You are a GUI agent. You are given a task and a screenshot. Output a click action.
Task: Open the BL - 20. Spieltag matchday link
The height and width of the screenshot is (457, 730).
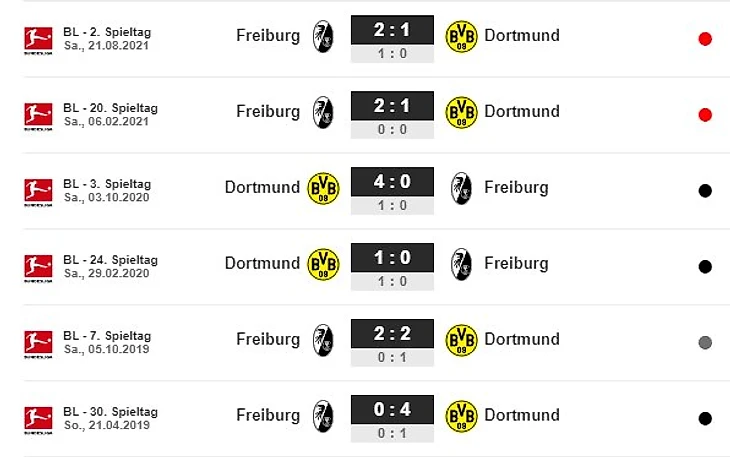coord(110,108)
